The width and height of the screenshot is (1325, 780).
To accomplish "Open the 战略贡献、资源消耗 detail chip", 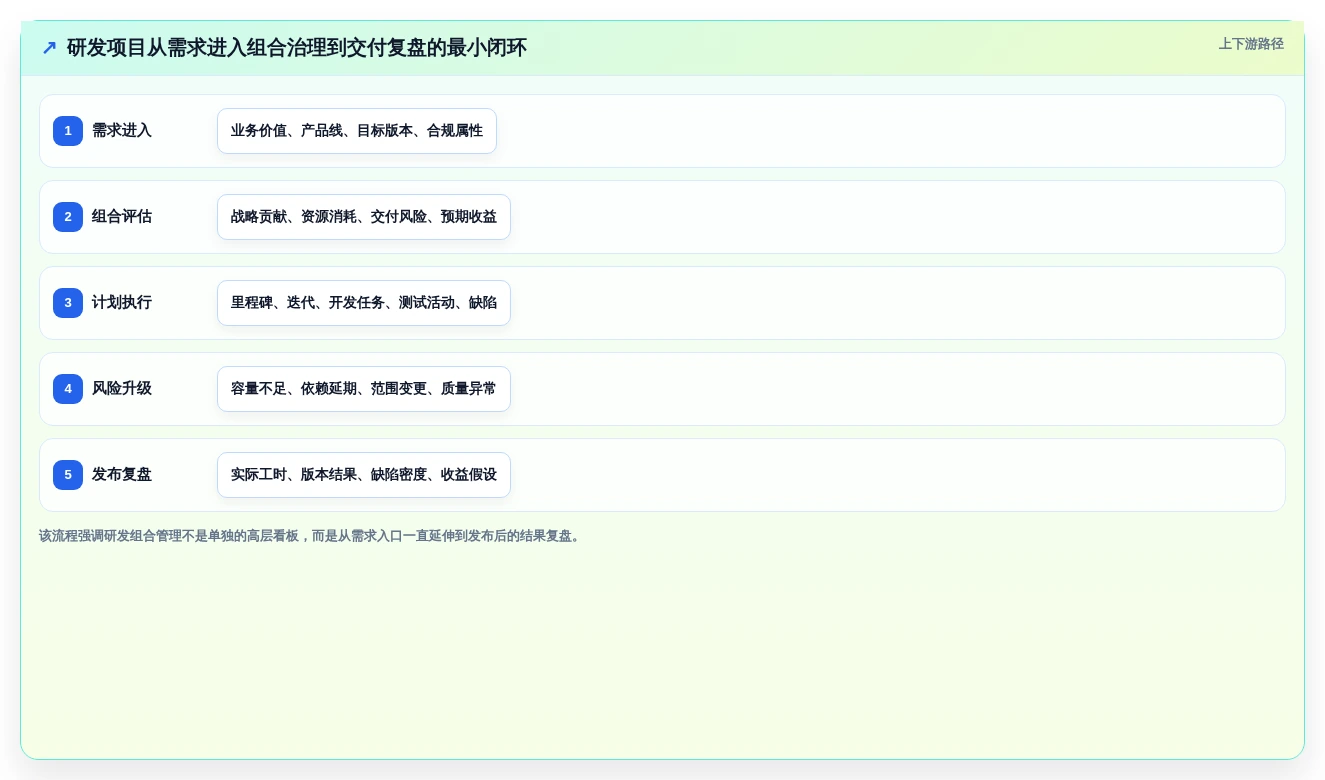I will click(x=364, y=217).
